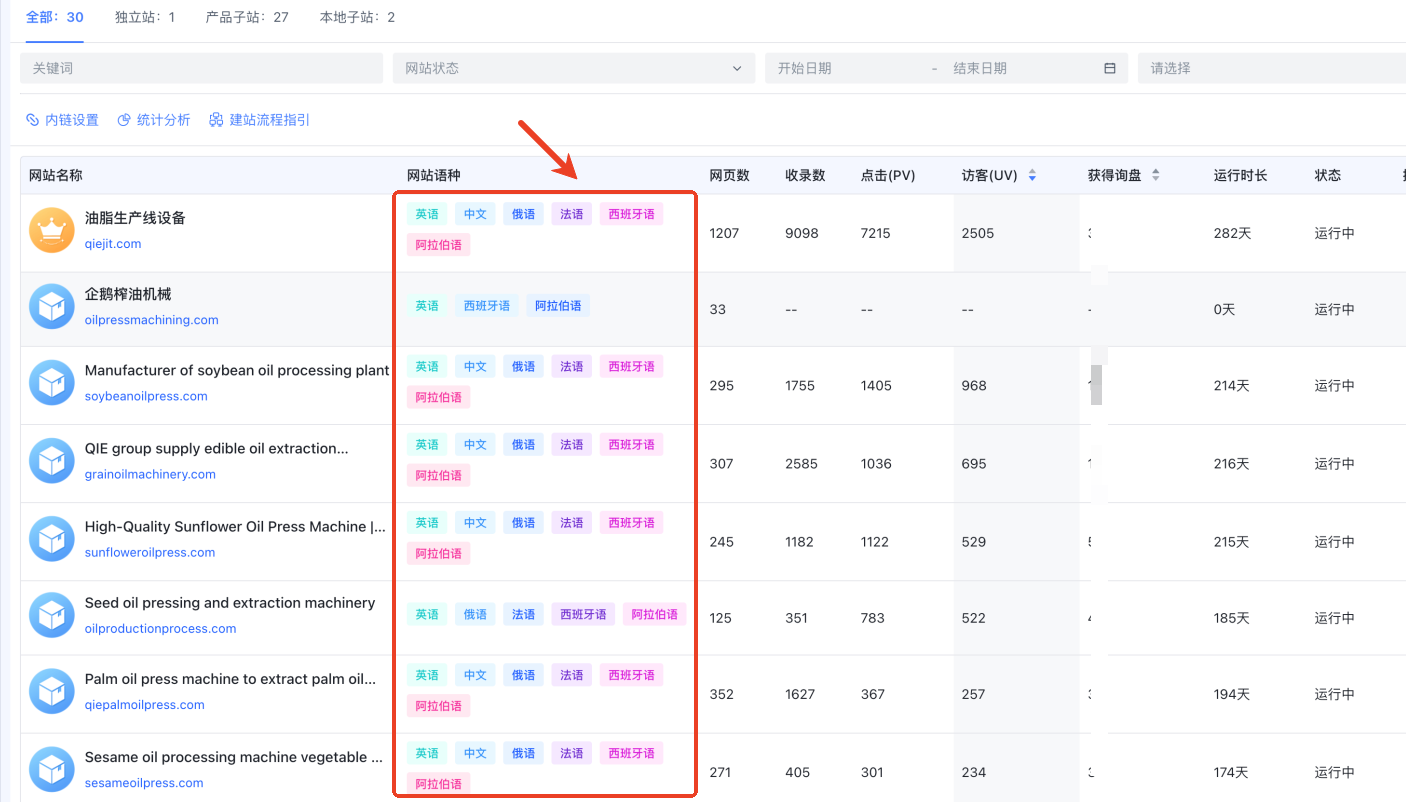
Task: Open the qiejit.com link
Action: (113, 244)
